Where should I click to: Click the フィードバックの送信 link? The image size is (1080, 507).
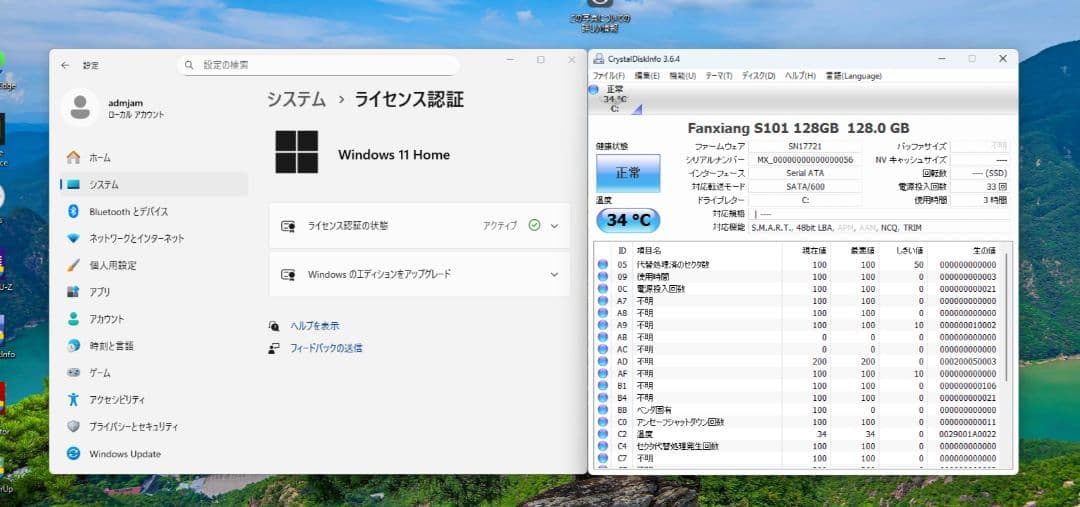(x=326, y=349)
